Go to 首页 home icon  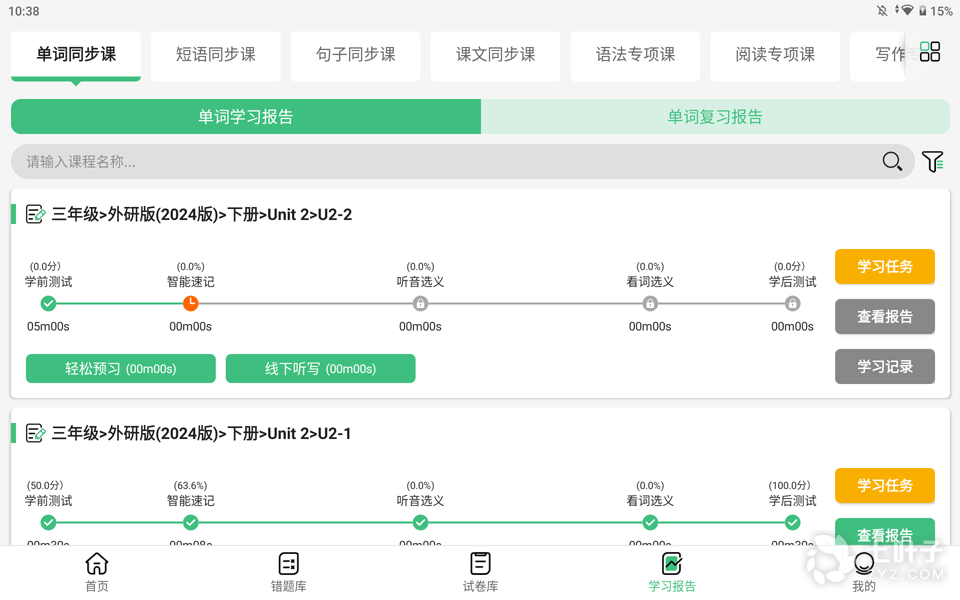pos(97,572)
